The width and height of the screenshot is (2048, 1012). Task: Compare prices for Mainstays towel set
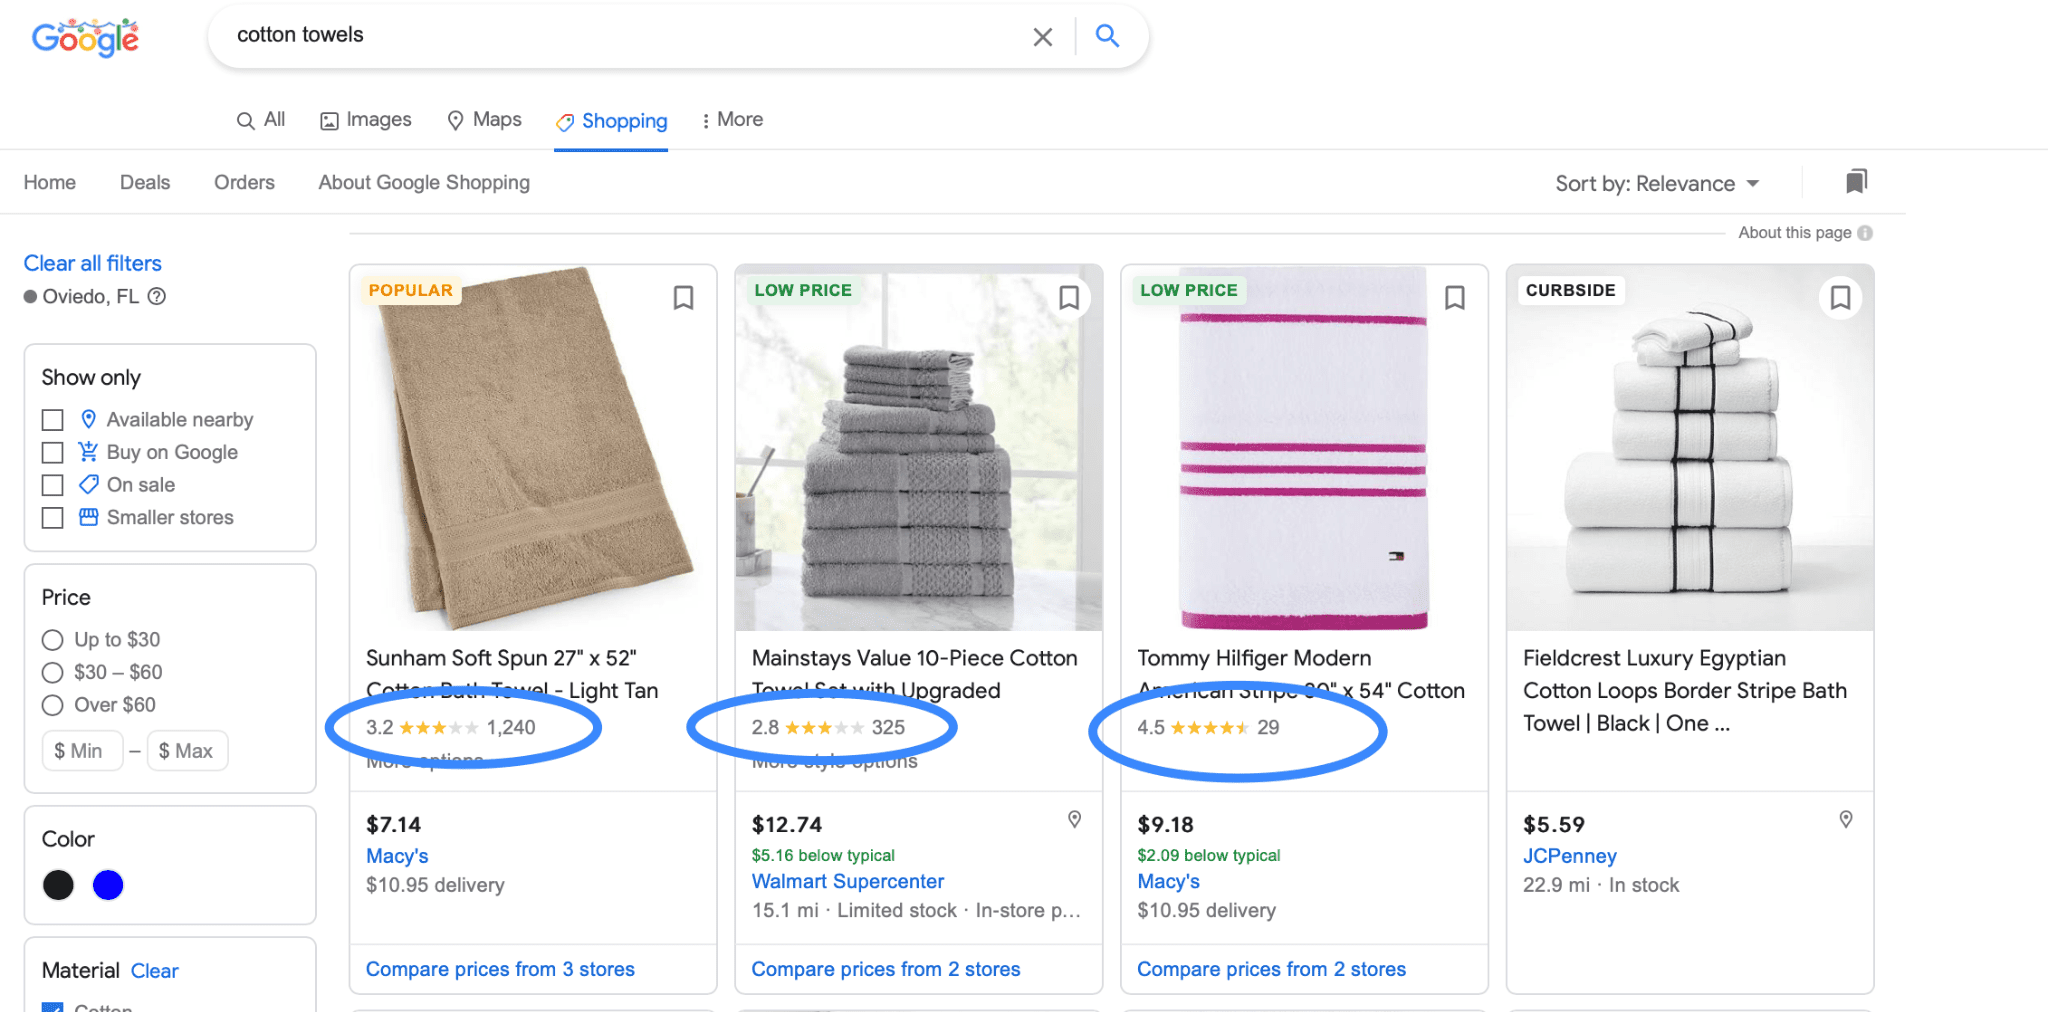pyautogui.click(x=885, y=969)
